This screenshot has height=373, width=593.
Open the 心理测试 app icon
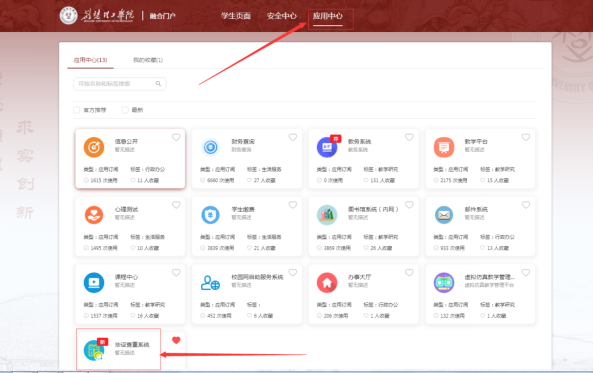[94, 215]
